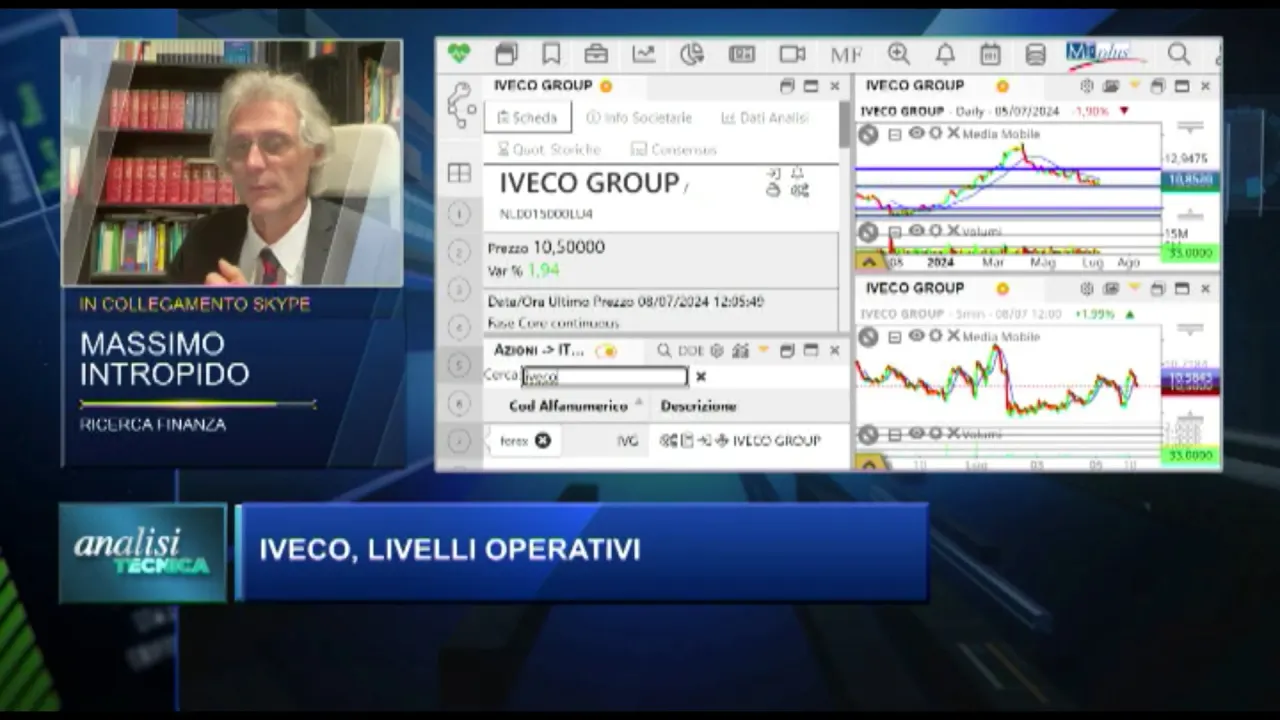
Task: Toggle Volumi eye in 5min chart
Action: click(x=916, y=434)
